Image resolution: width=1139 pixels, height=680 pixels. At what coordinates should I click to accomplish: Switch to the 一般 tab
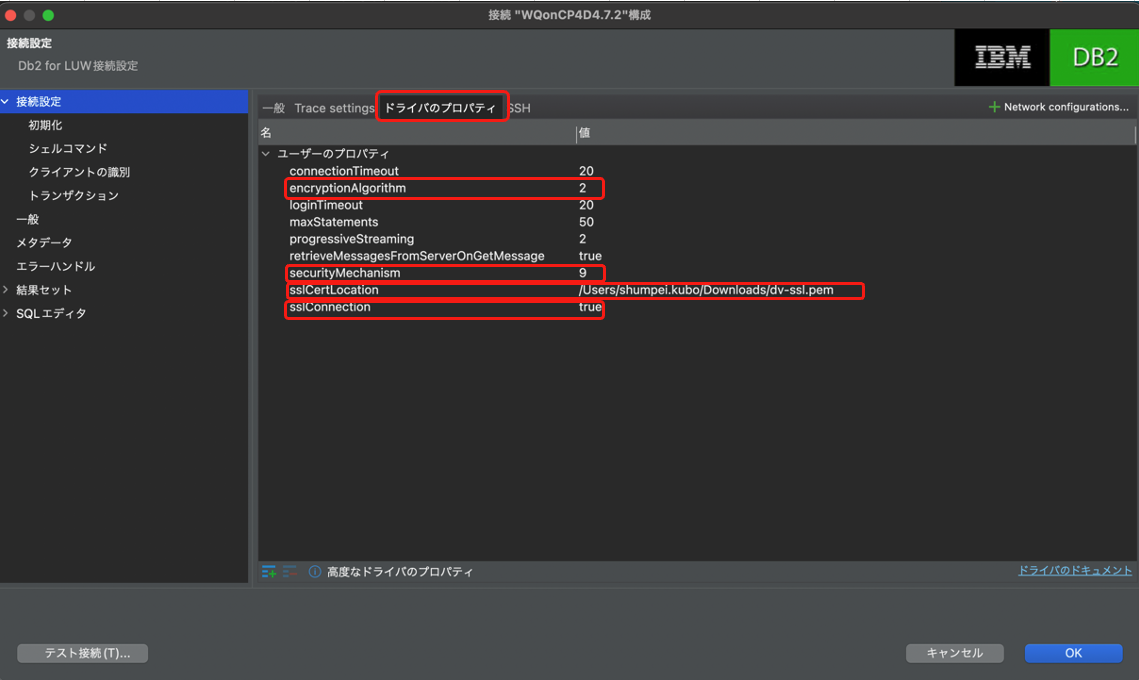[274, 108]
